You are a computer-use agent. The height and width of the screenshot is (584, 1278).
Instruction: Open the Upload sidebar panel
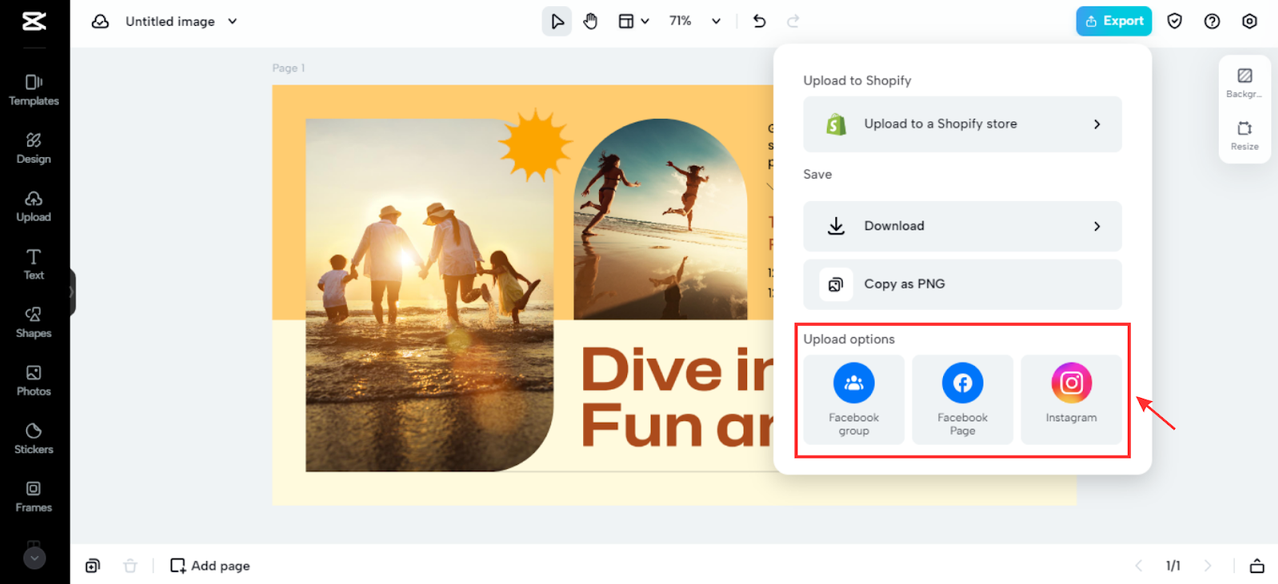(34, 206)
